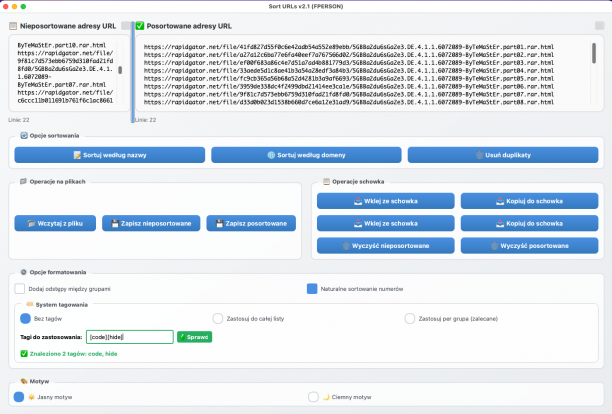Click the scrollbar thumb in Posortowane panel
This screenshot has width=612, height=414.
(x=594, y=53)
